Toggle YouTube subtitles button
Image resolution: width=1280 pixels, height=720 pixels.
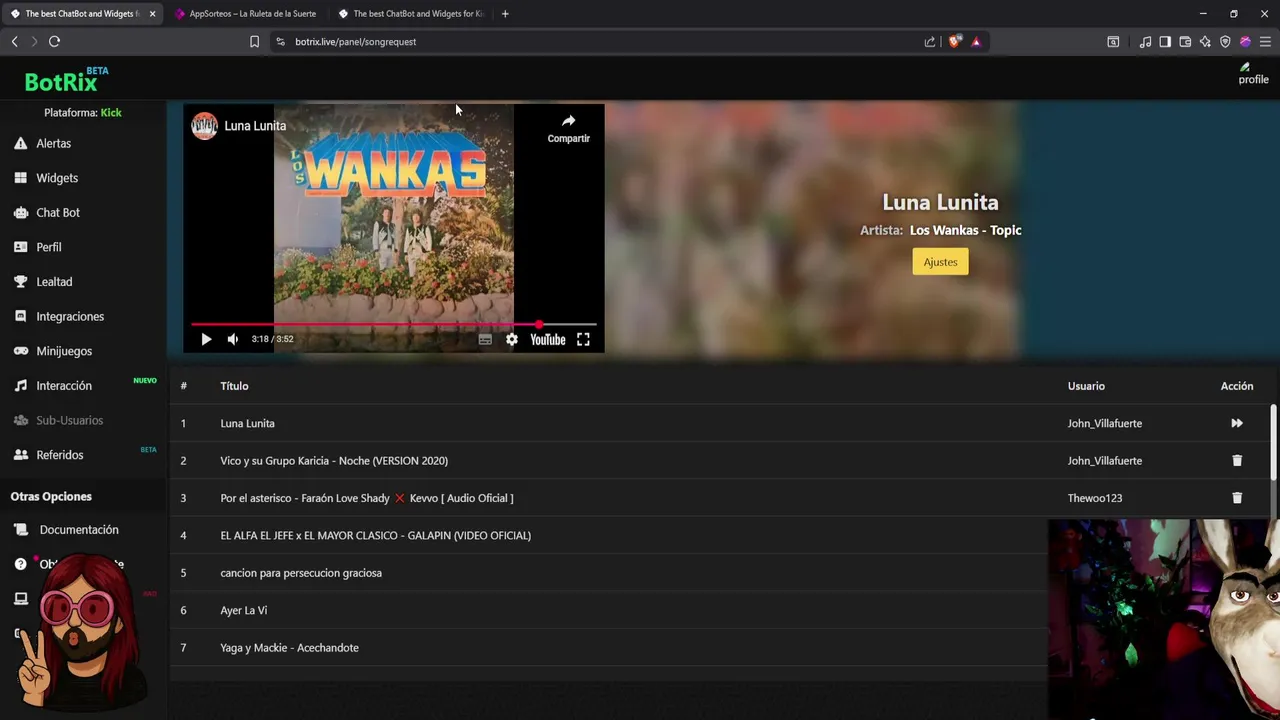coord(485,339)
